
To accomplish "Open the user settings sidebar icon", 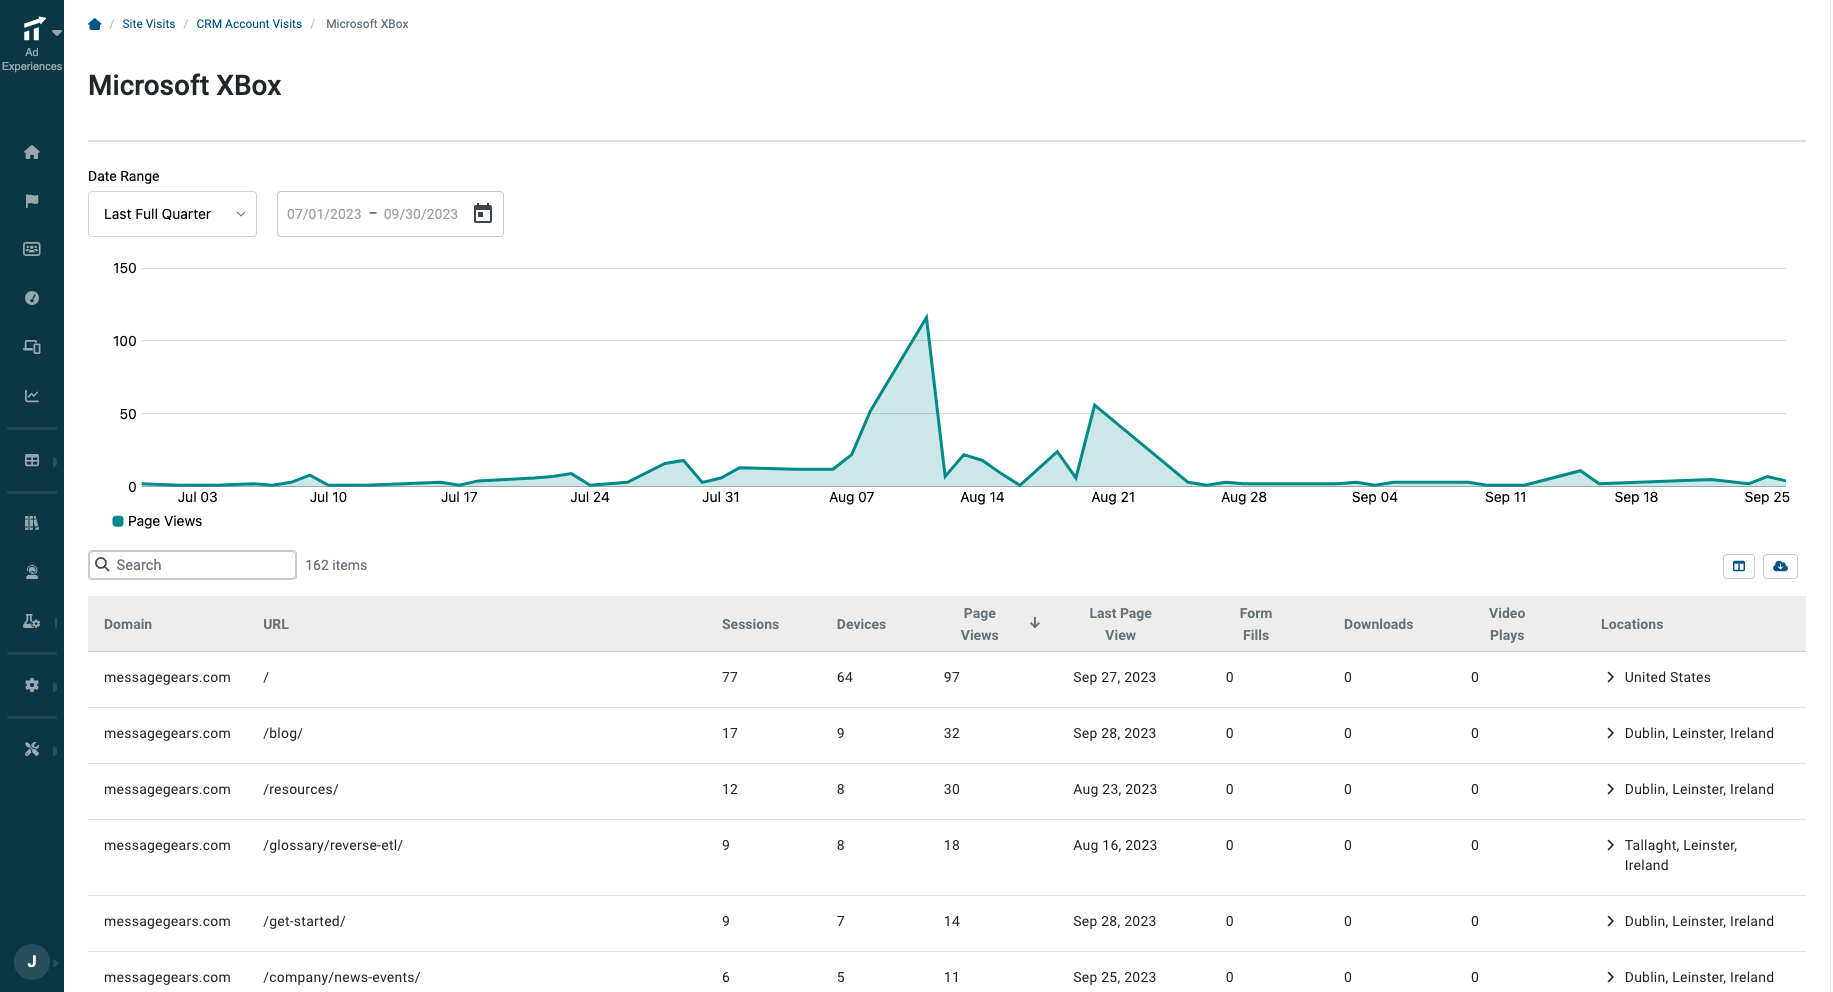I will point(32,621).
